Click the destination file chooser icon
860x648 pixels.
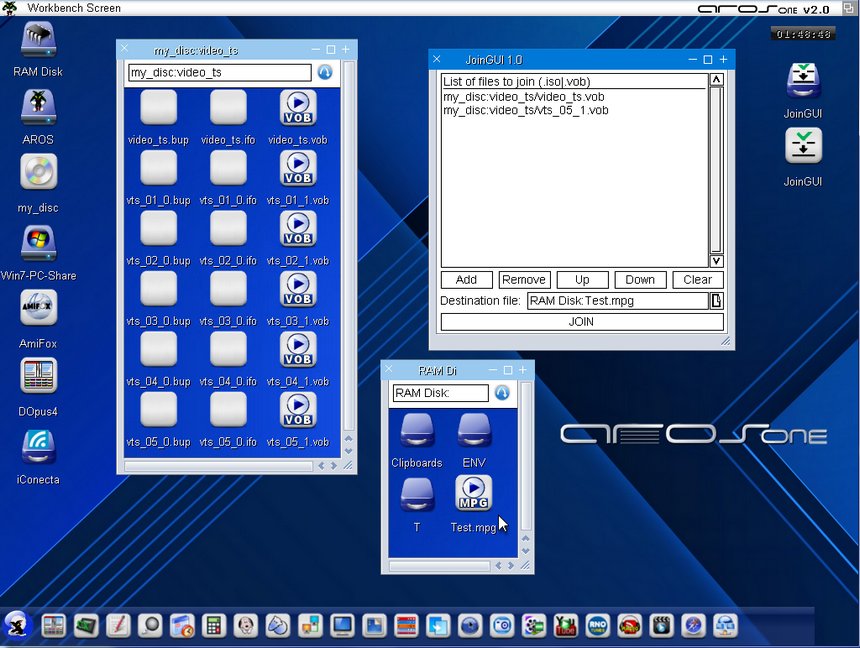[x=716, y=301]
